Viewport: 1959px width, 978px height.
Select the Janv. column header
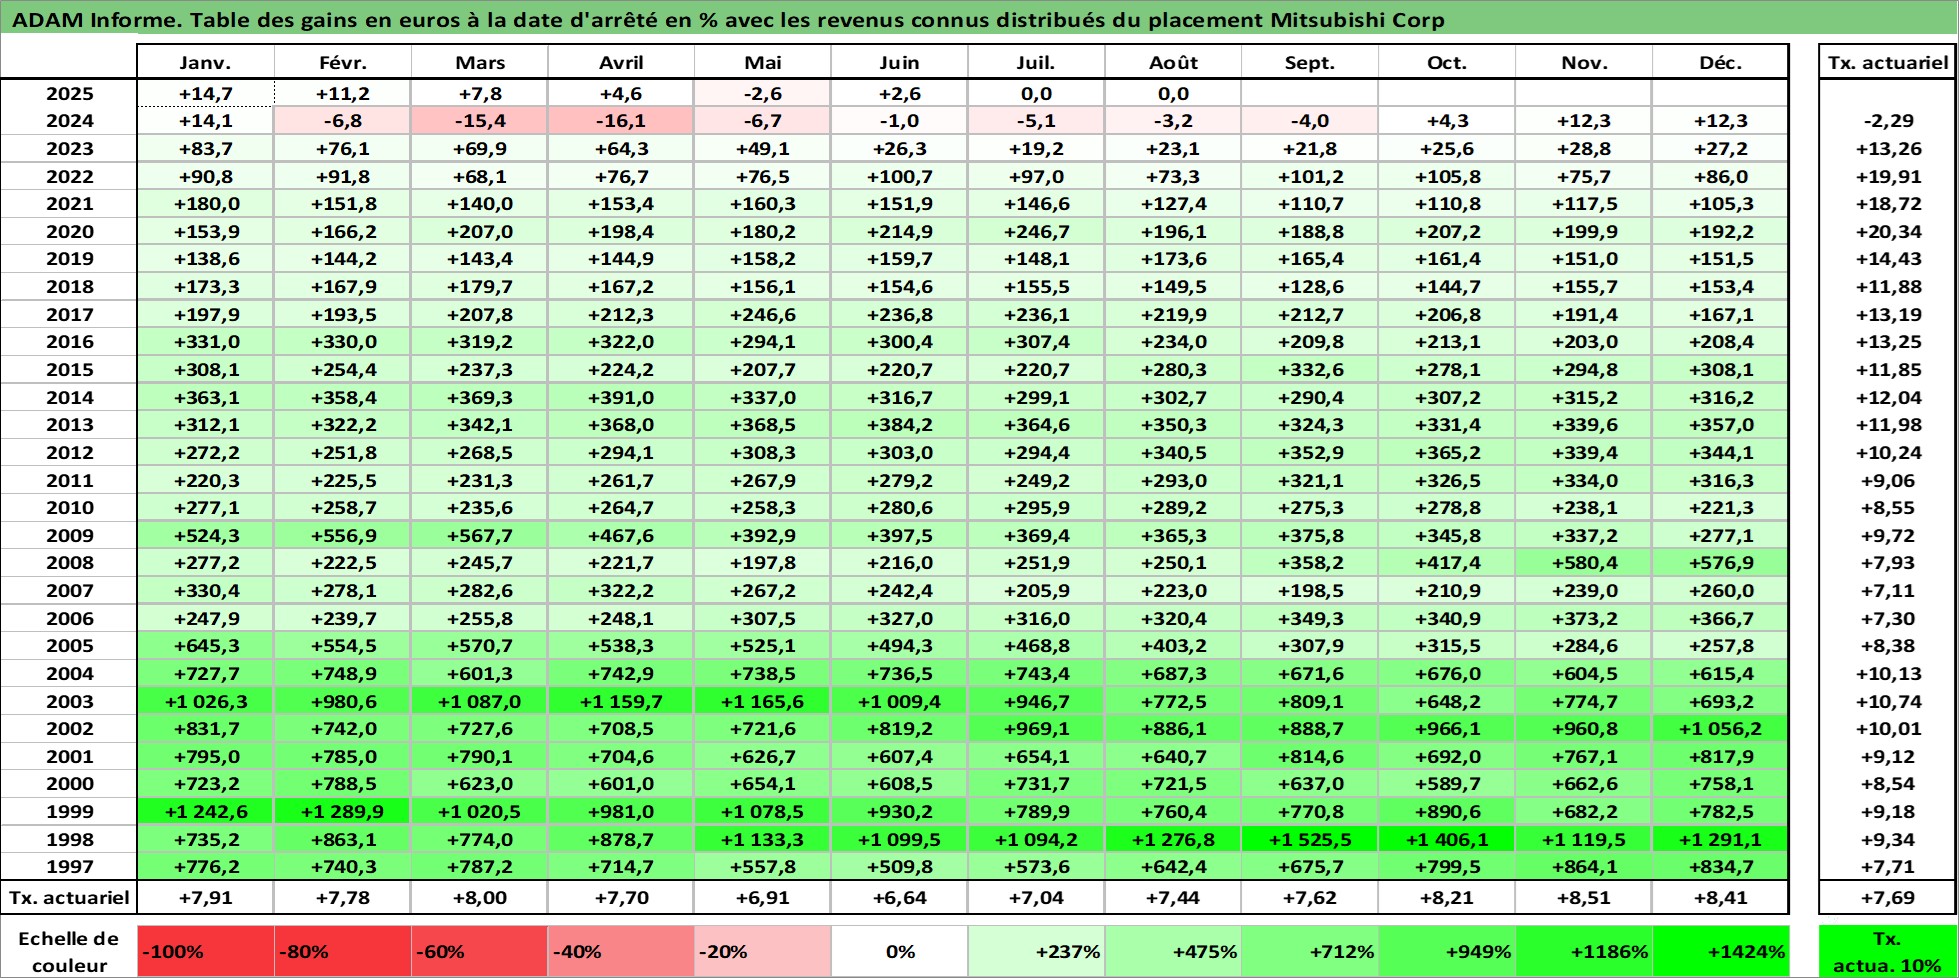[205, 62]
